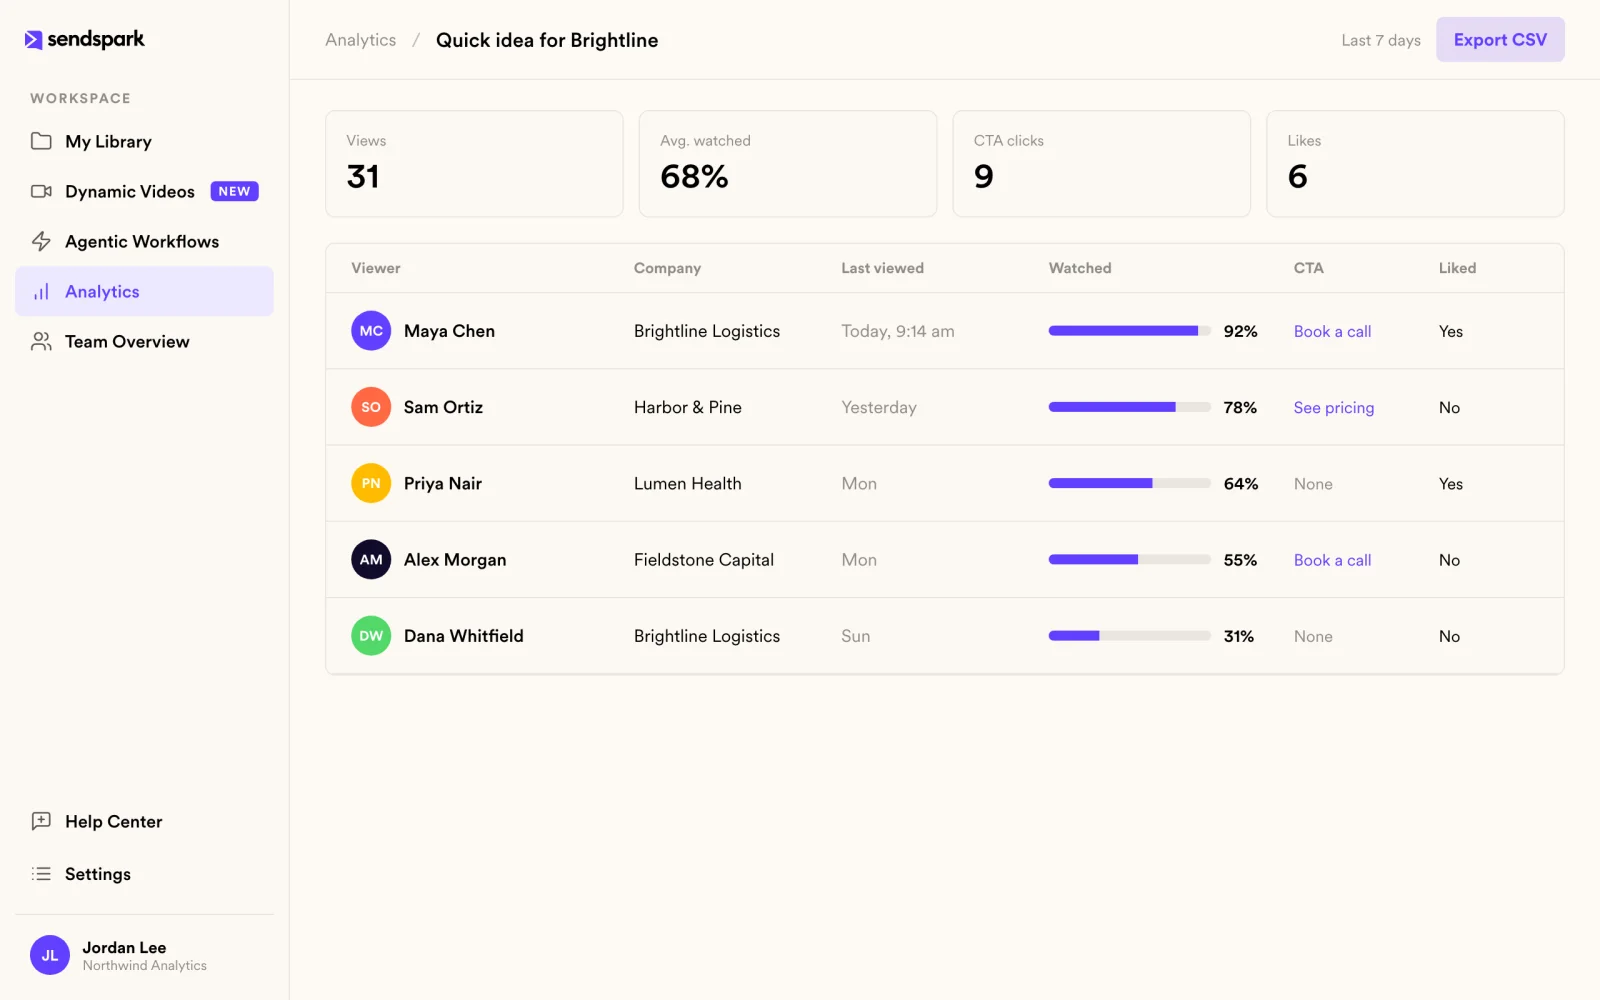Image resolution: width=1600 pixels, height=1000 pixels.
Task: Click Fieldstone Capital company cell
Action: [x=704, y=560]
